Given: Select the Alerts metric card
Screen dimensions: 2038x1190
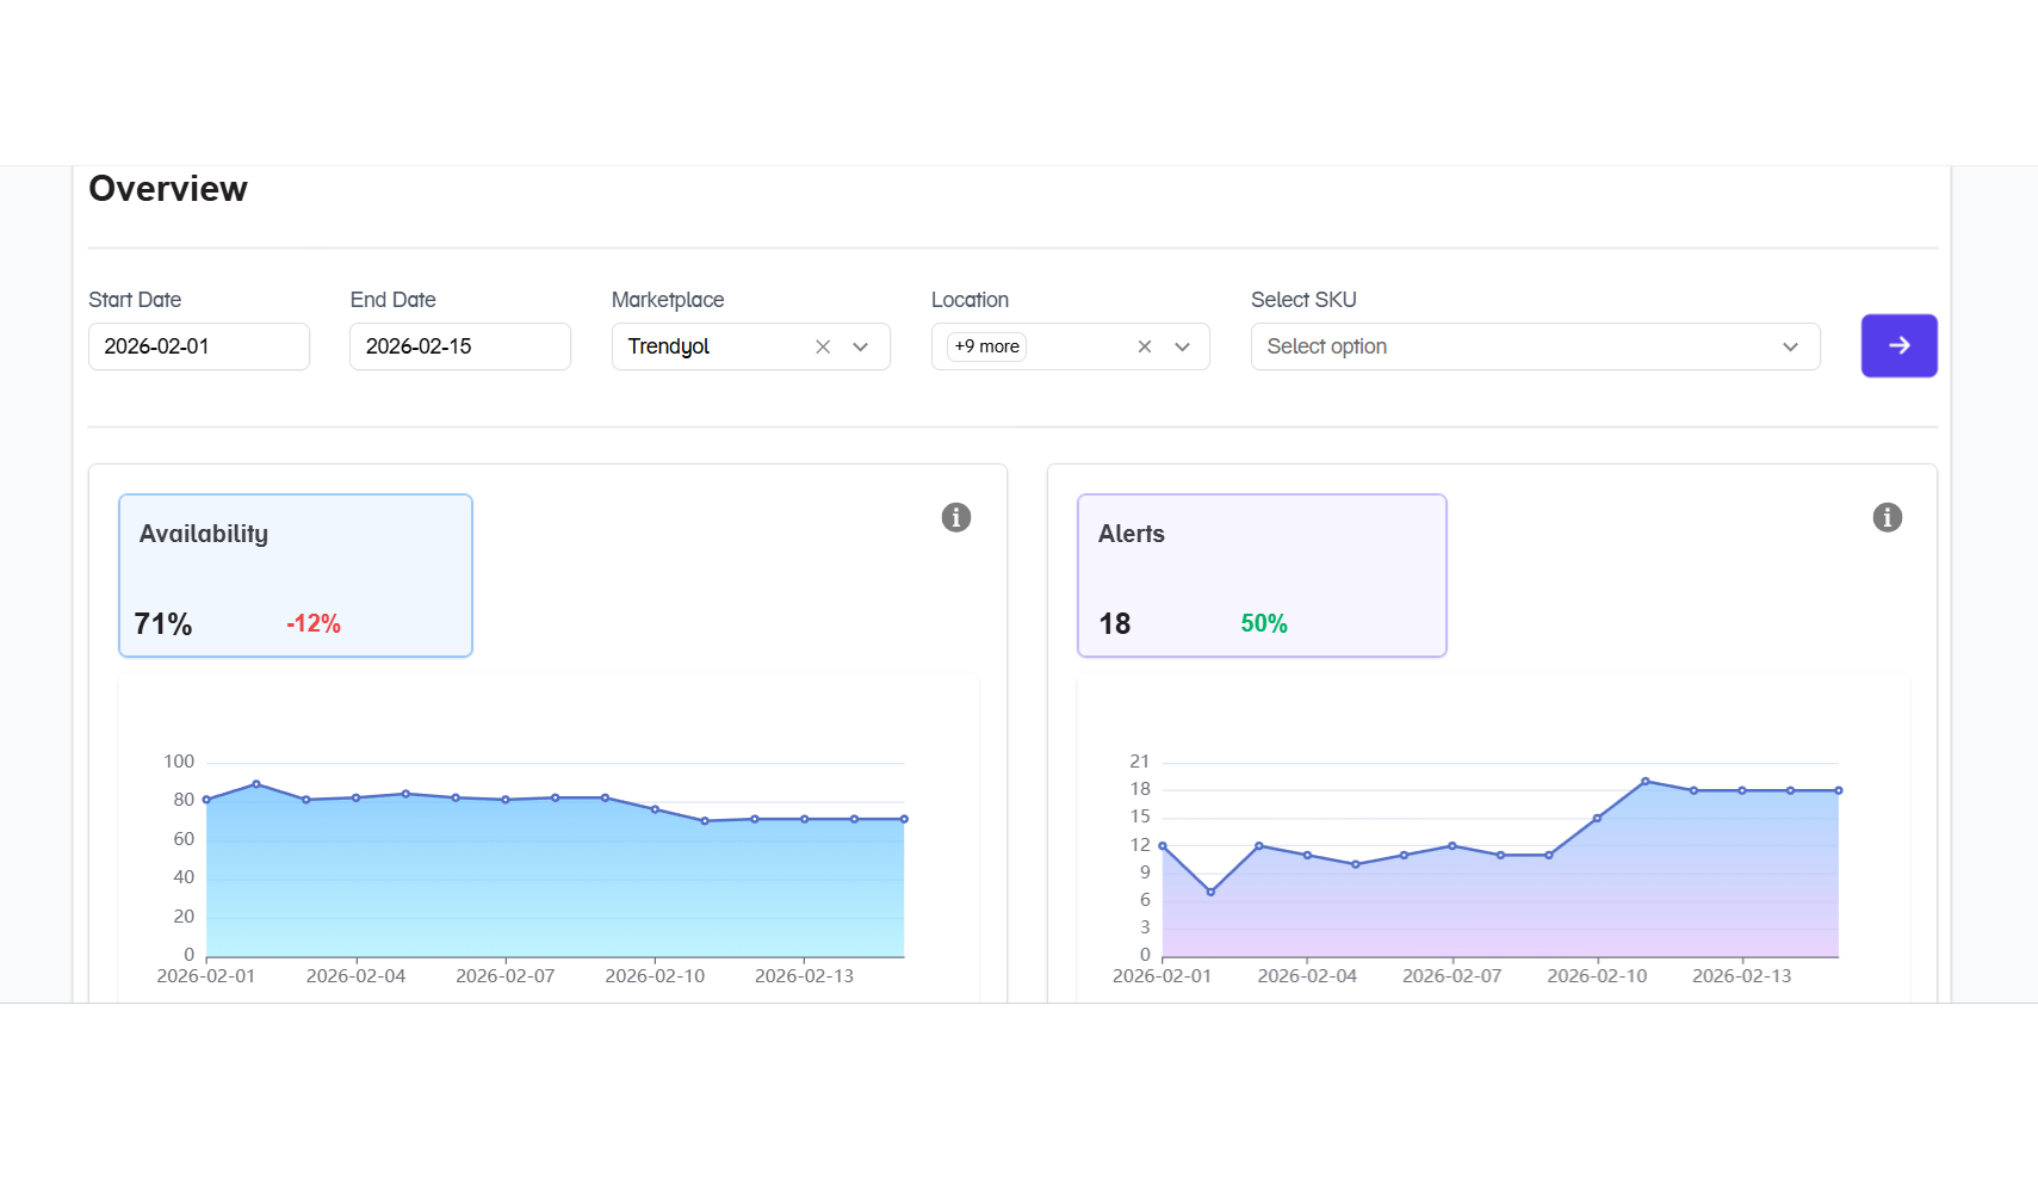Looking at the screenshot, I should click(1261, 575).
